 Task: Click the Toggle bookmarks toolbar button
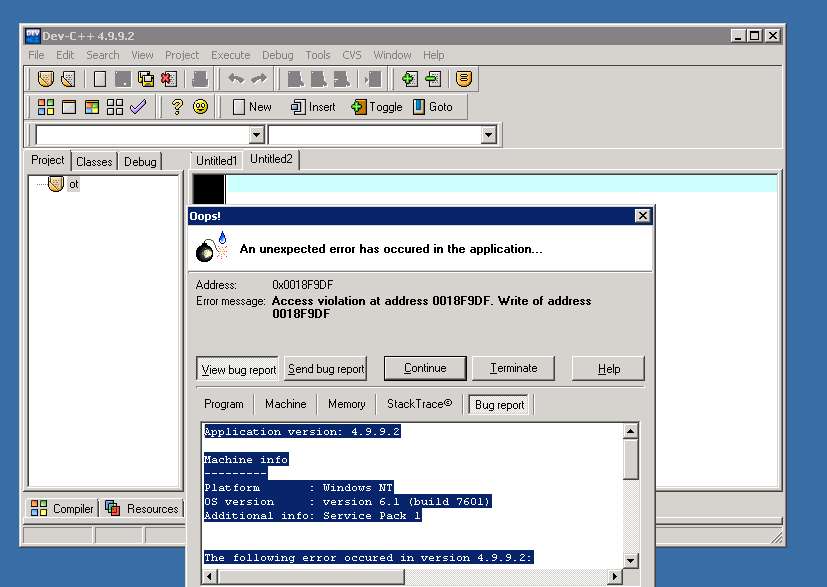coord(377,107)
